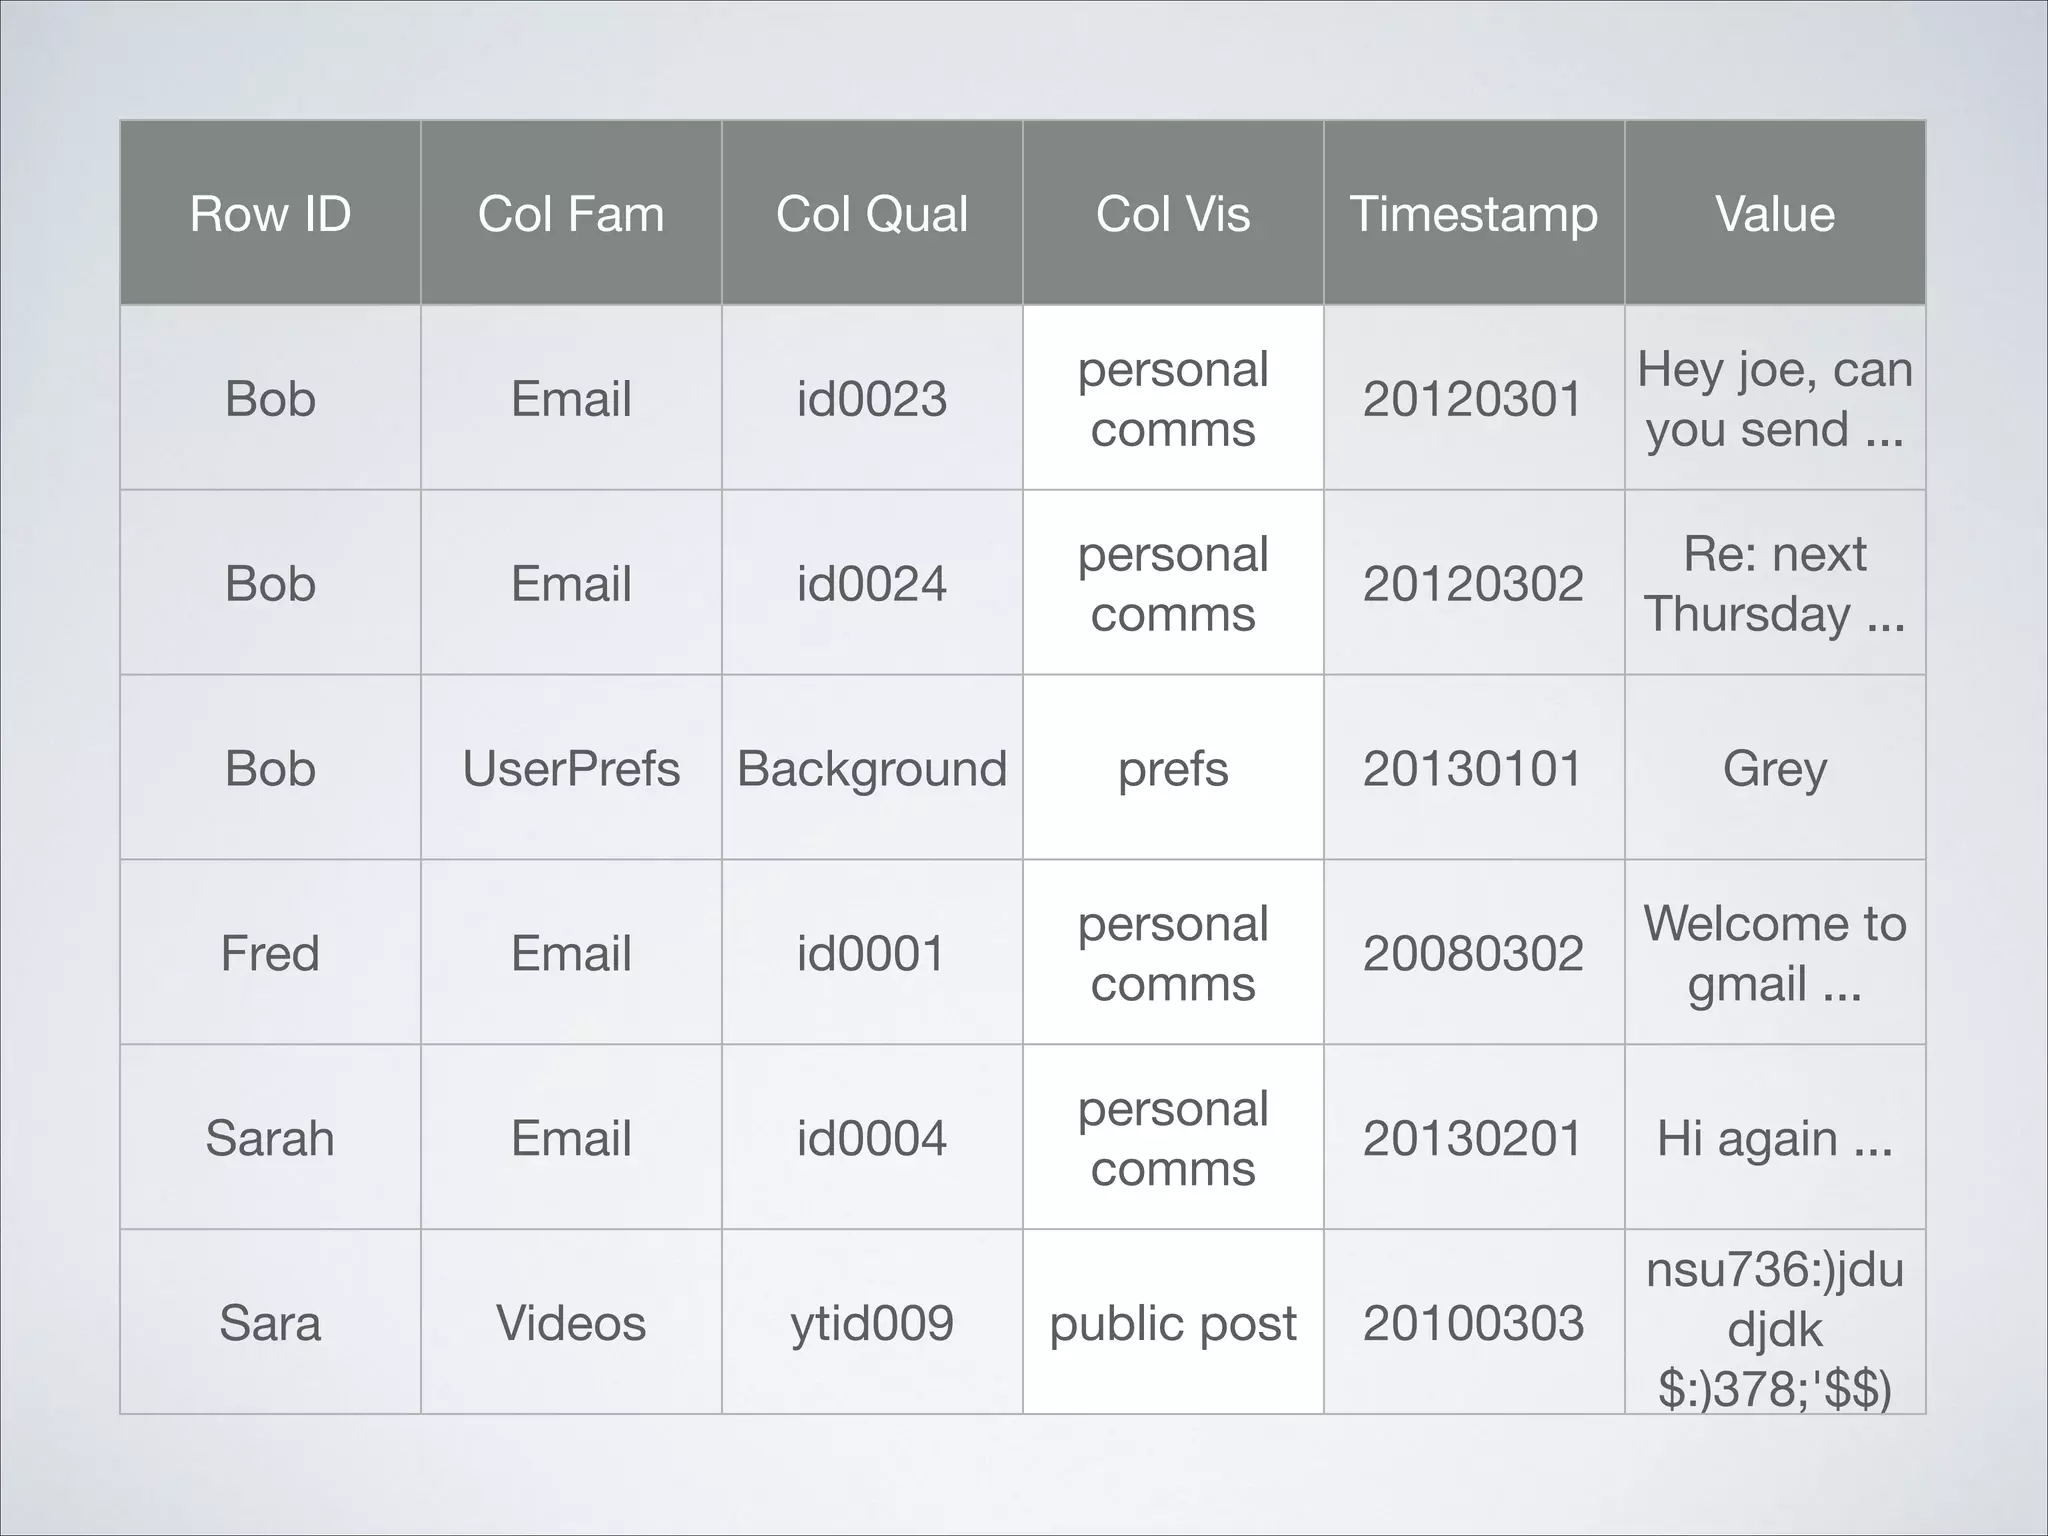
Task: Click the 'Sara' row ID cell
Action: [x=270, y=1323]
